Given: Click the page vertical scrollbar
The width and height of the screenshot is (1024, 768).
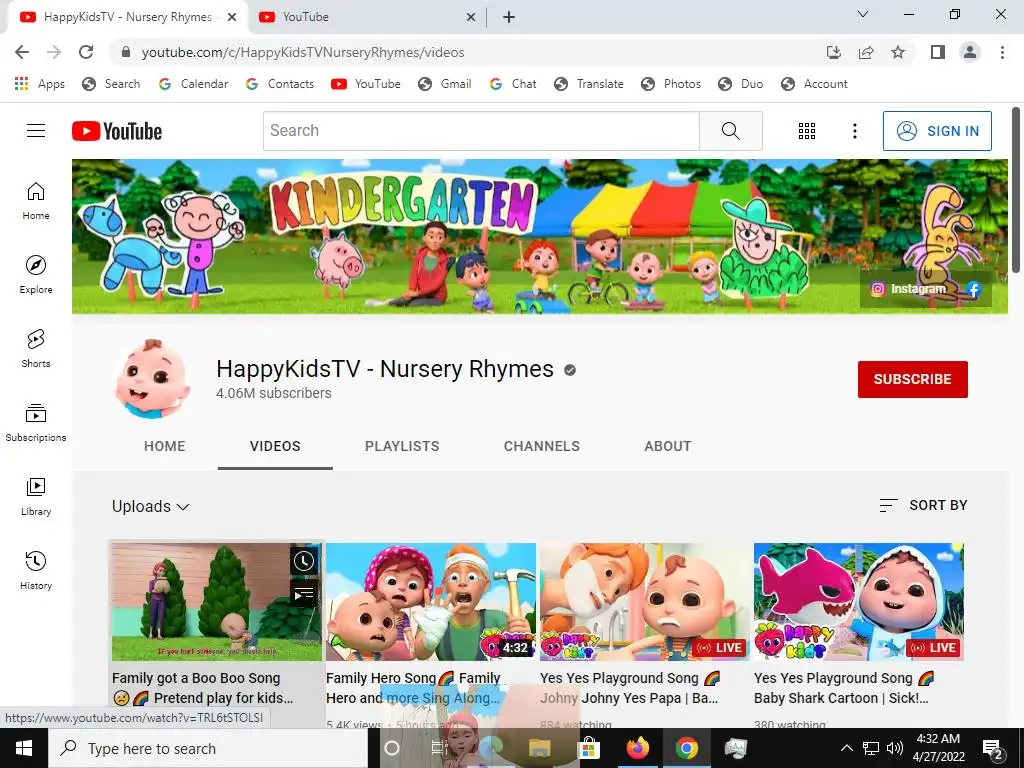Looking at the screenshot, I should (x=1016, y=189).
